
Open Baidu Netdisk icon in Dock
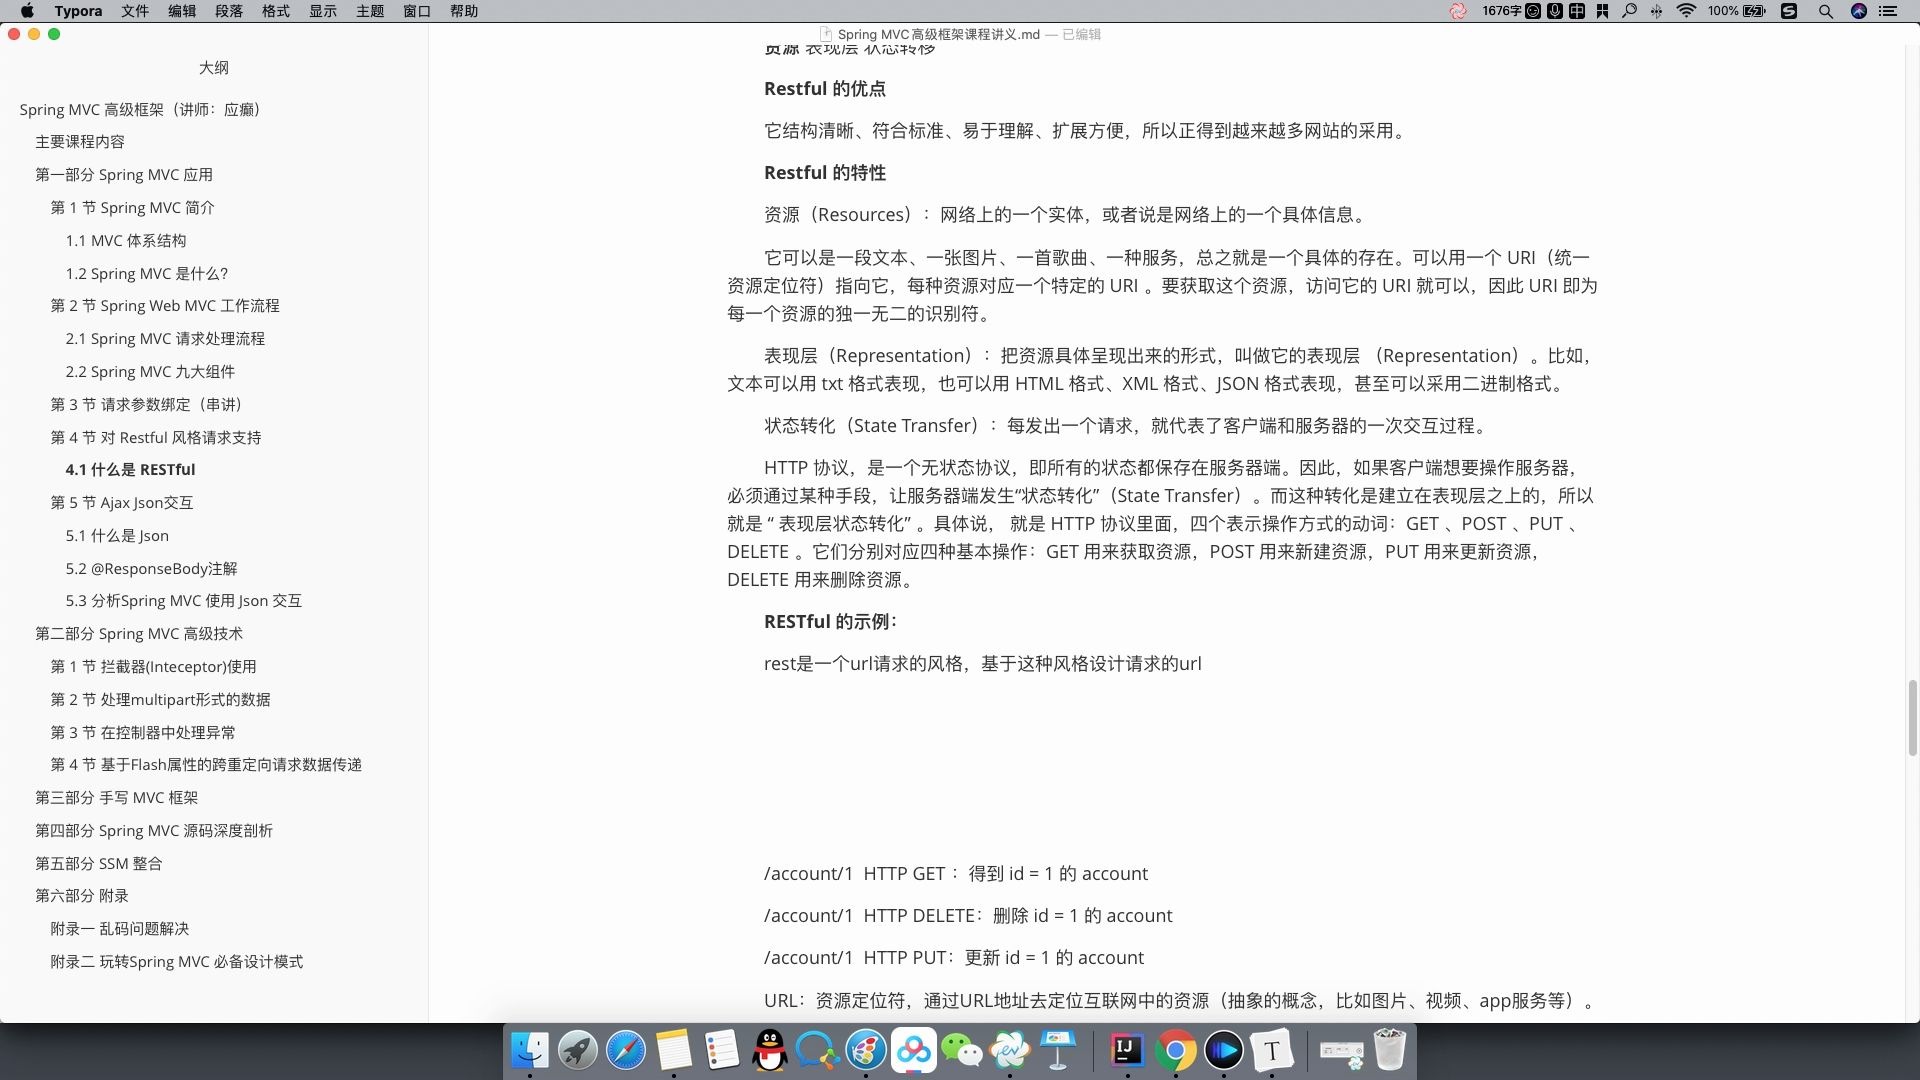click(914, 1051)
